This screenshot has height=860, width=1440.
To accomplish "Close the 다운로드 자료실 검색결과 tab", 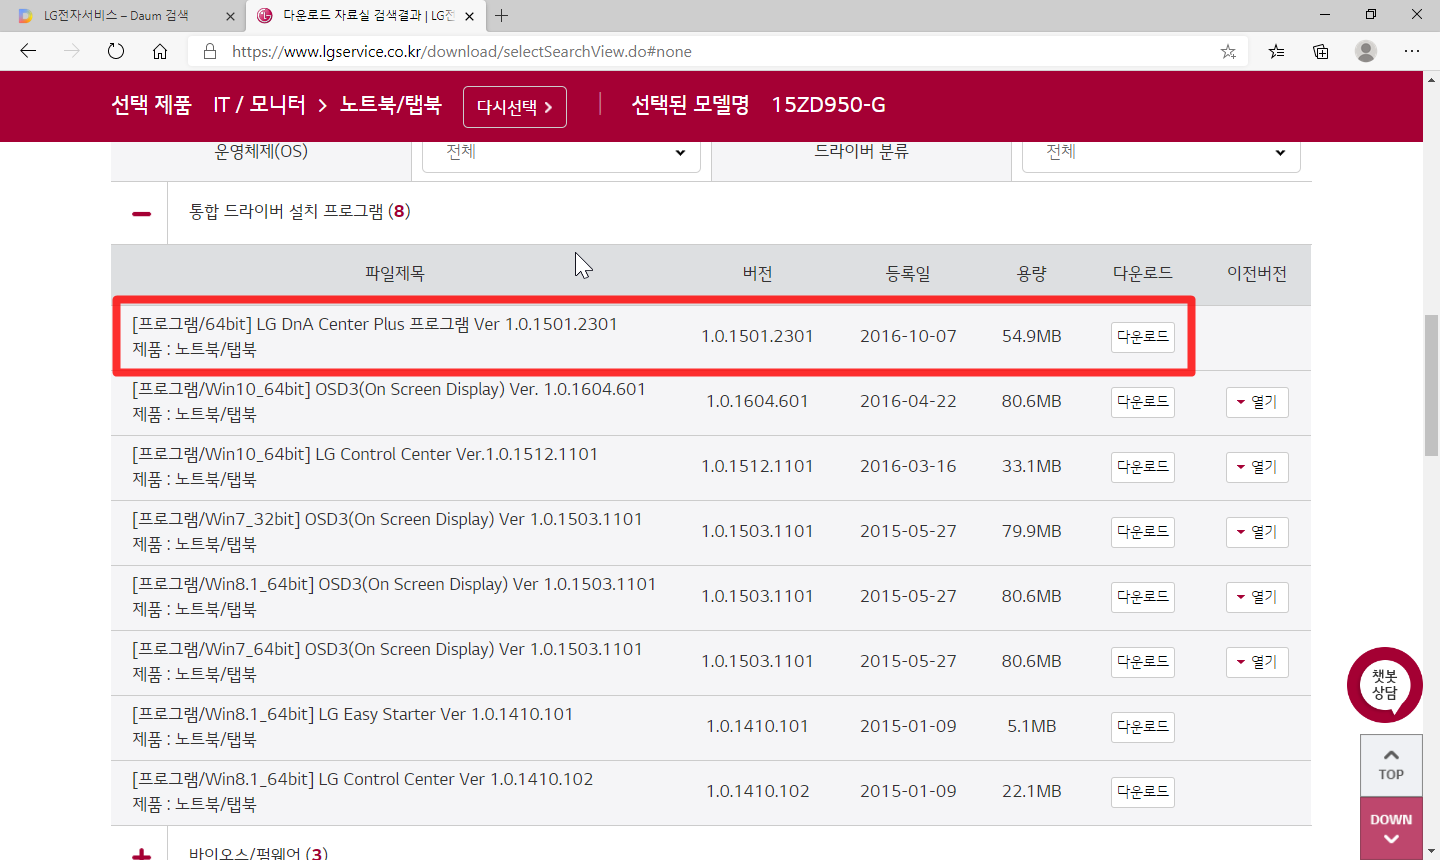I will tap(469, 16).
